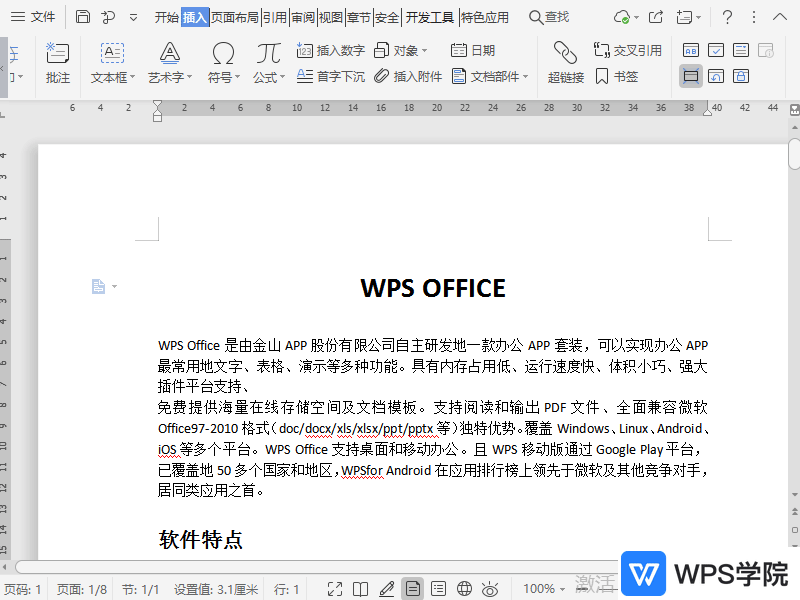The height and width of the screenshot is (600, 800).
Task: Toggle eye protection mode icon
Action: click(490, 589)
